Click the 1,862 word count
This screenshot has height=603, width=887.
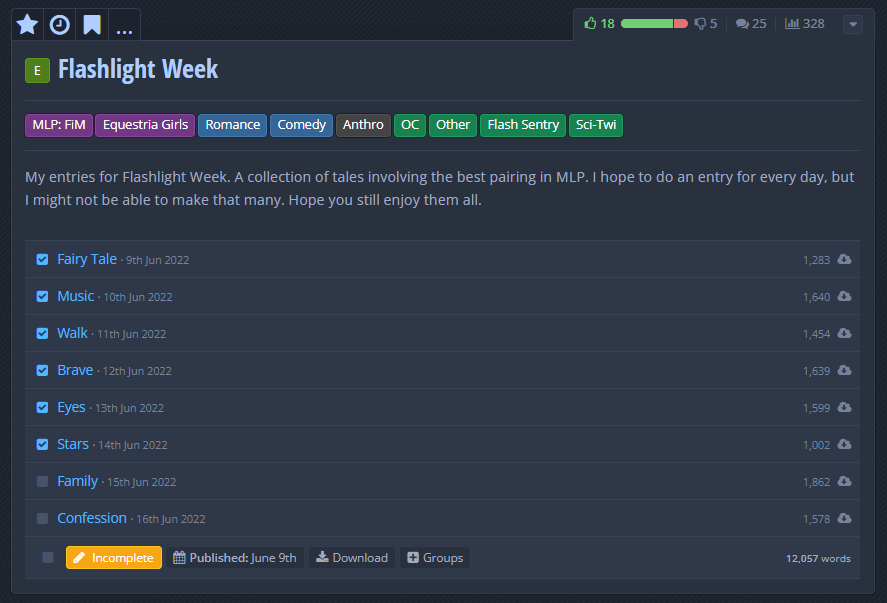[x=816, y=483]
